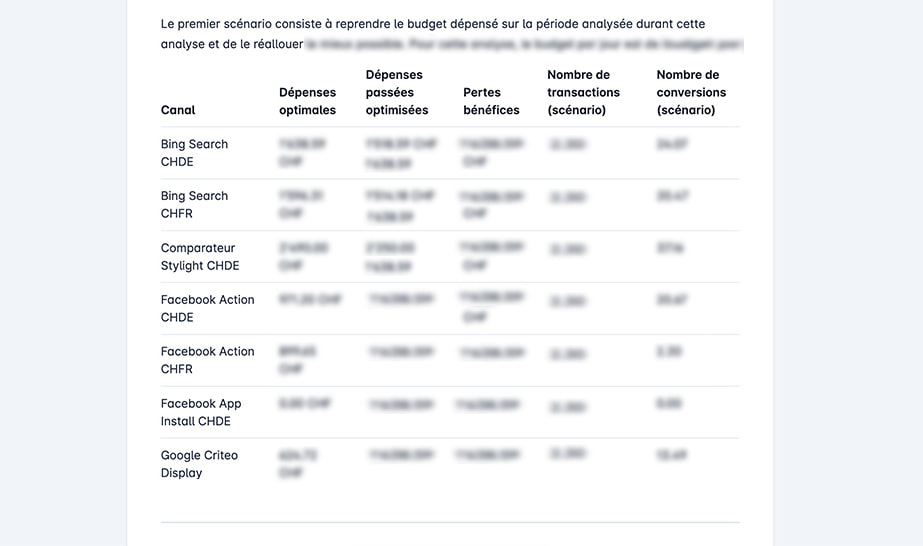Click the Nombre de conversions header
Screen dimensions: 923x546
click(691, 92)
